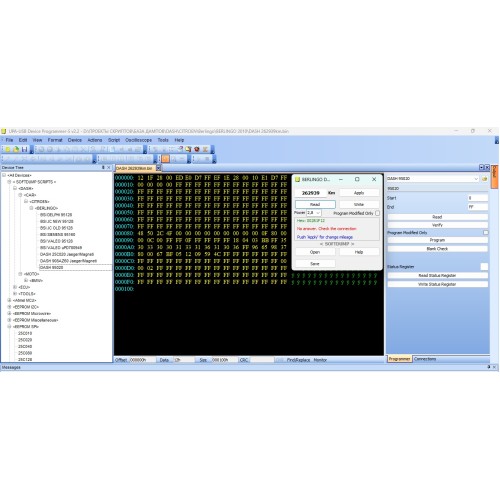Click the orange highlighted toolbar button
This screenshot has height=500, width=500.
pyautogui.click(x=166, y=159)
